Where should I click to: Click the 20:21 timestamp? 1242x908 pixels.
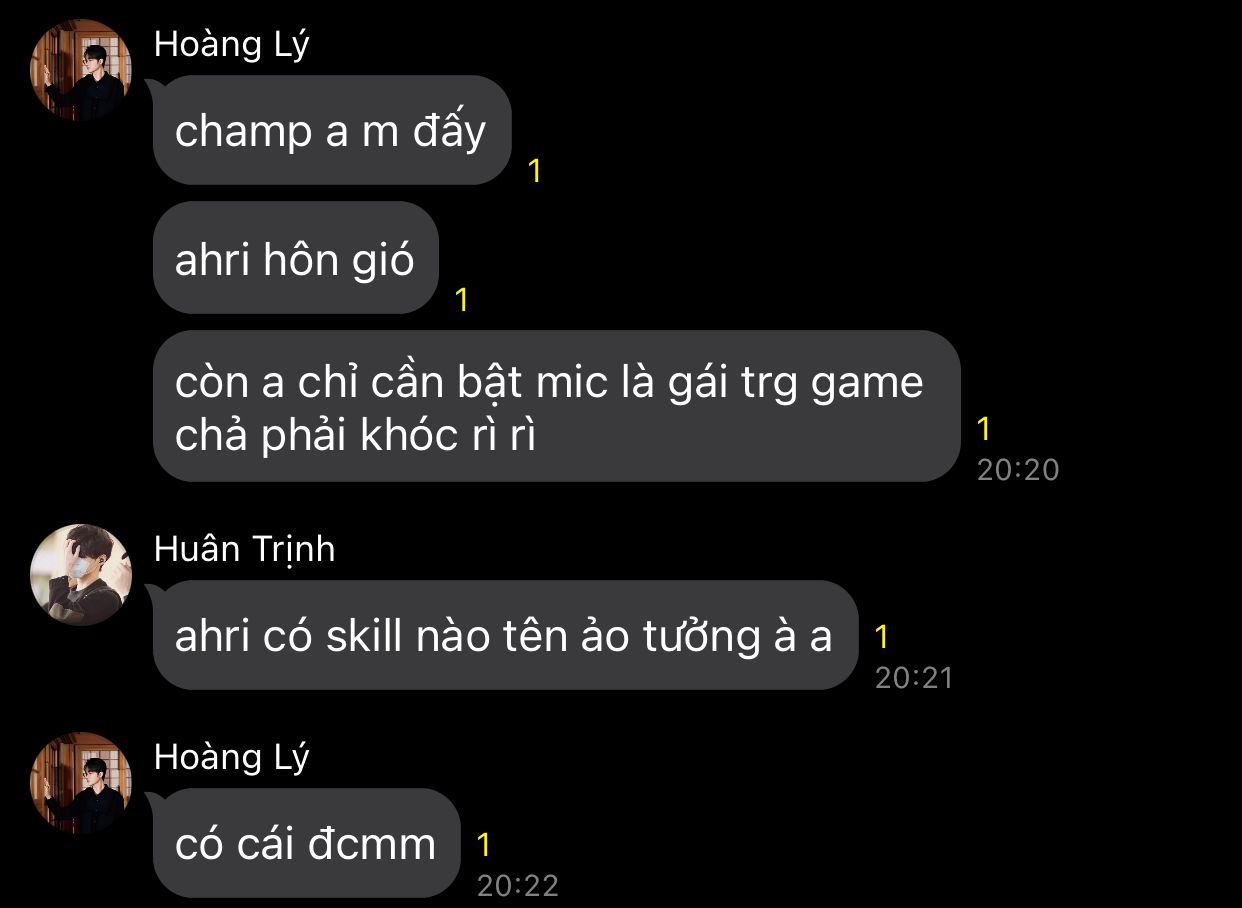(x=915, y=677)
